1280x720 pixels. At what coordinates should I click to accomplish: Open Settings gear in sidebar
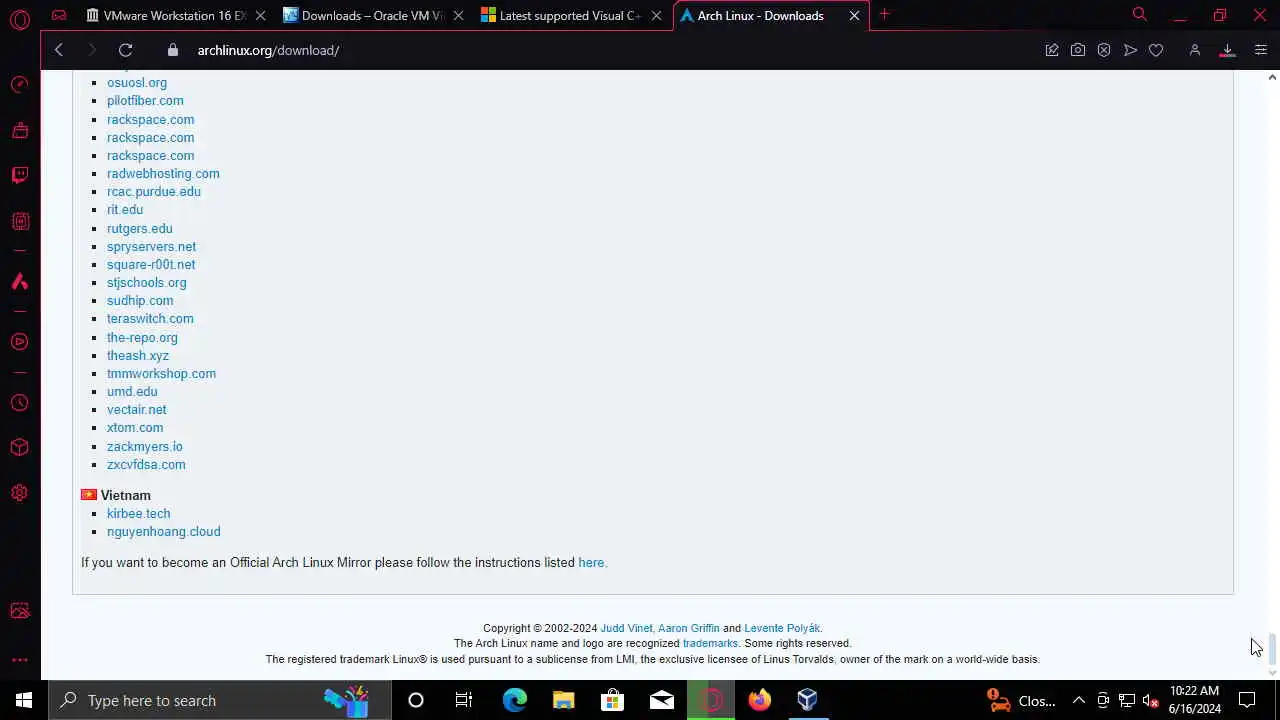point(19,493)
